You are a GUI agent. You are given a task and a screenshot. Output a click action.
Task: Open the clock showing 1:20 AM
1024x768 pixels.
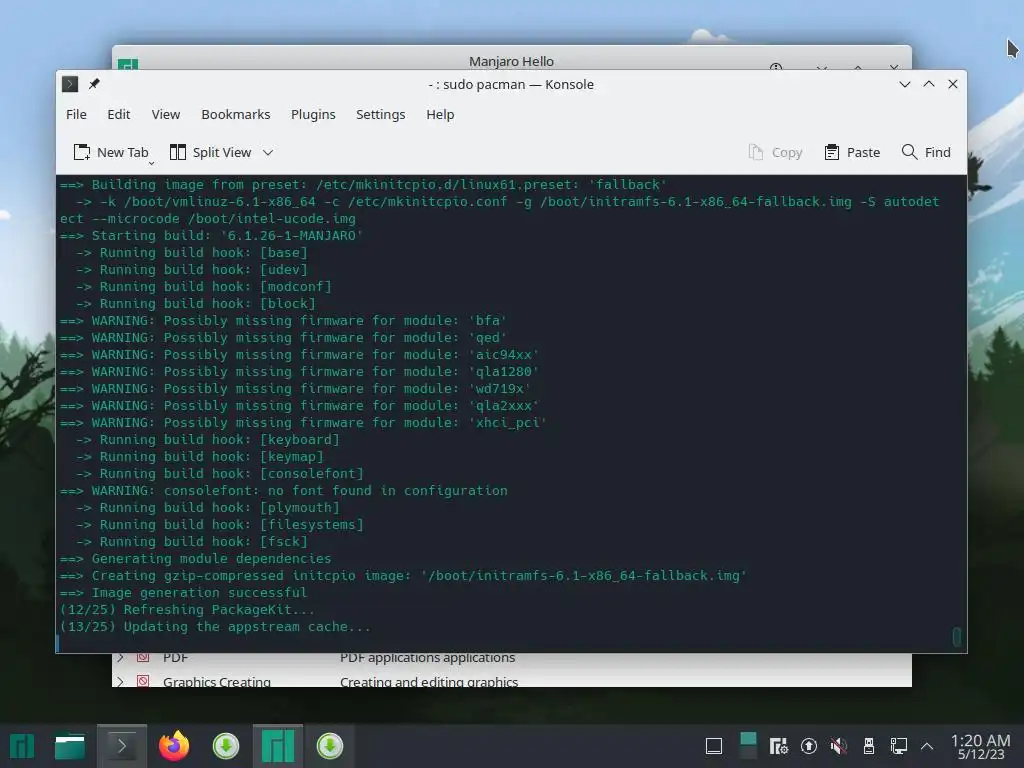tap(980, 747)
